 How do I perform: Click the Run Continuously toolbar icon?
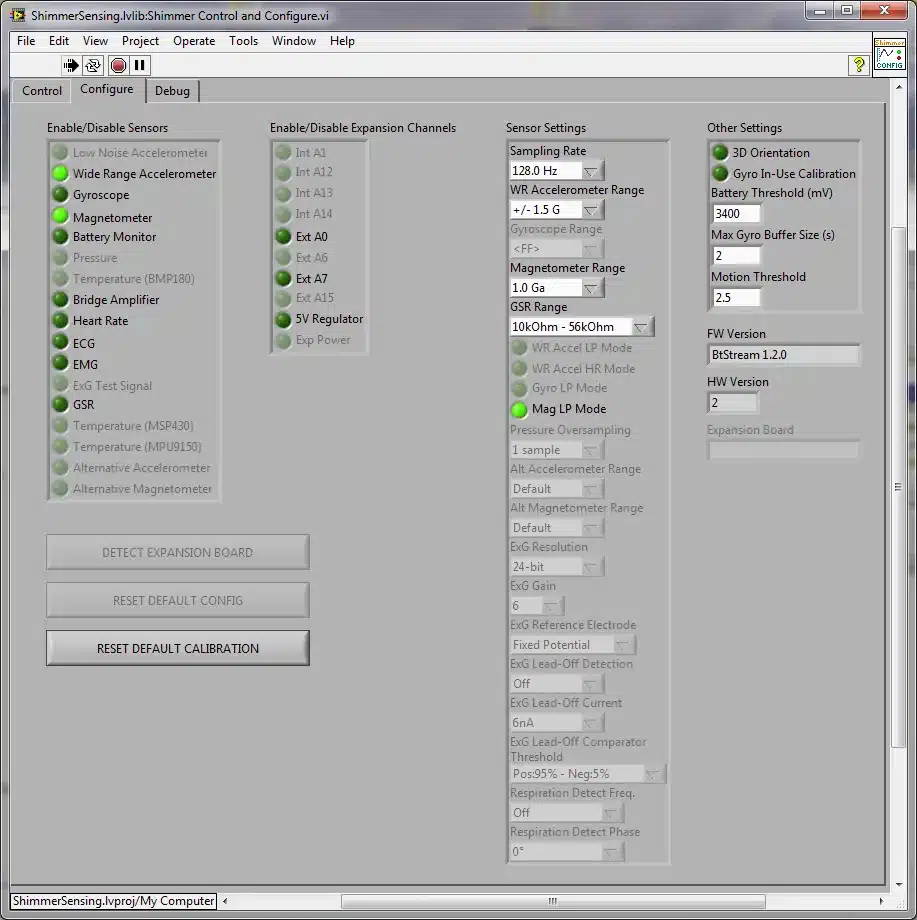pyautogui.click(x=93, y=65)
